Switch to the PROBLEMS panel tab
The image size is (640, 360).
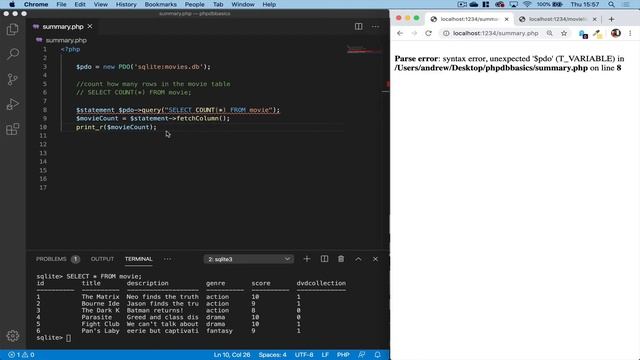click(51, 259)
